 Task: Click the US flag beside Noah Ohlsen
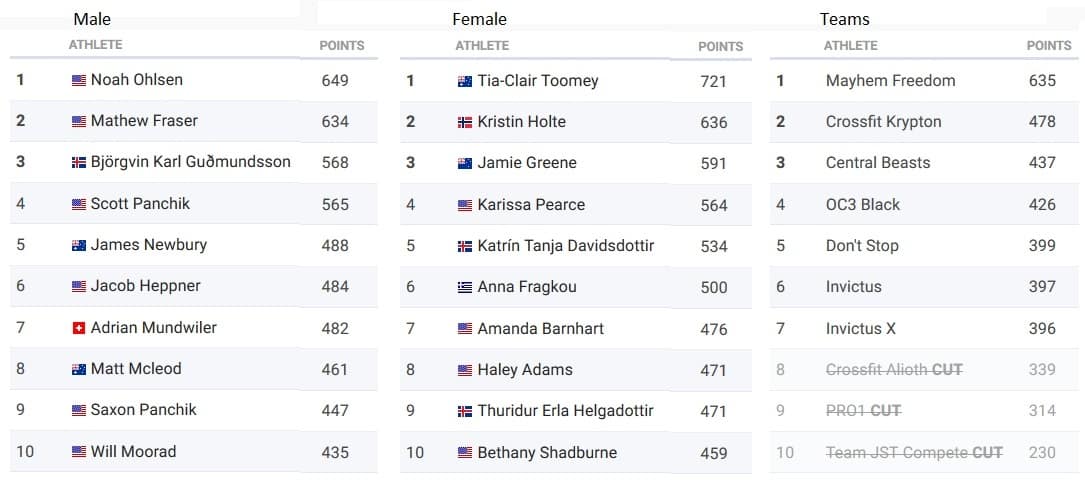tap(79, 80)
